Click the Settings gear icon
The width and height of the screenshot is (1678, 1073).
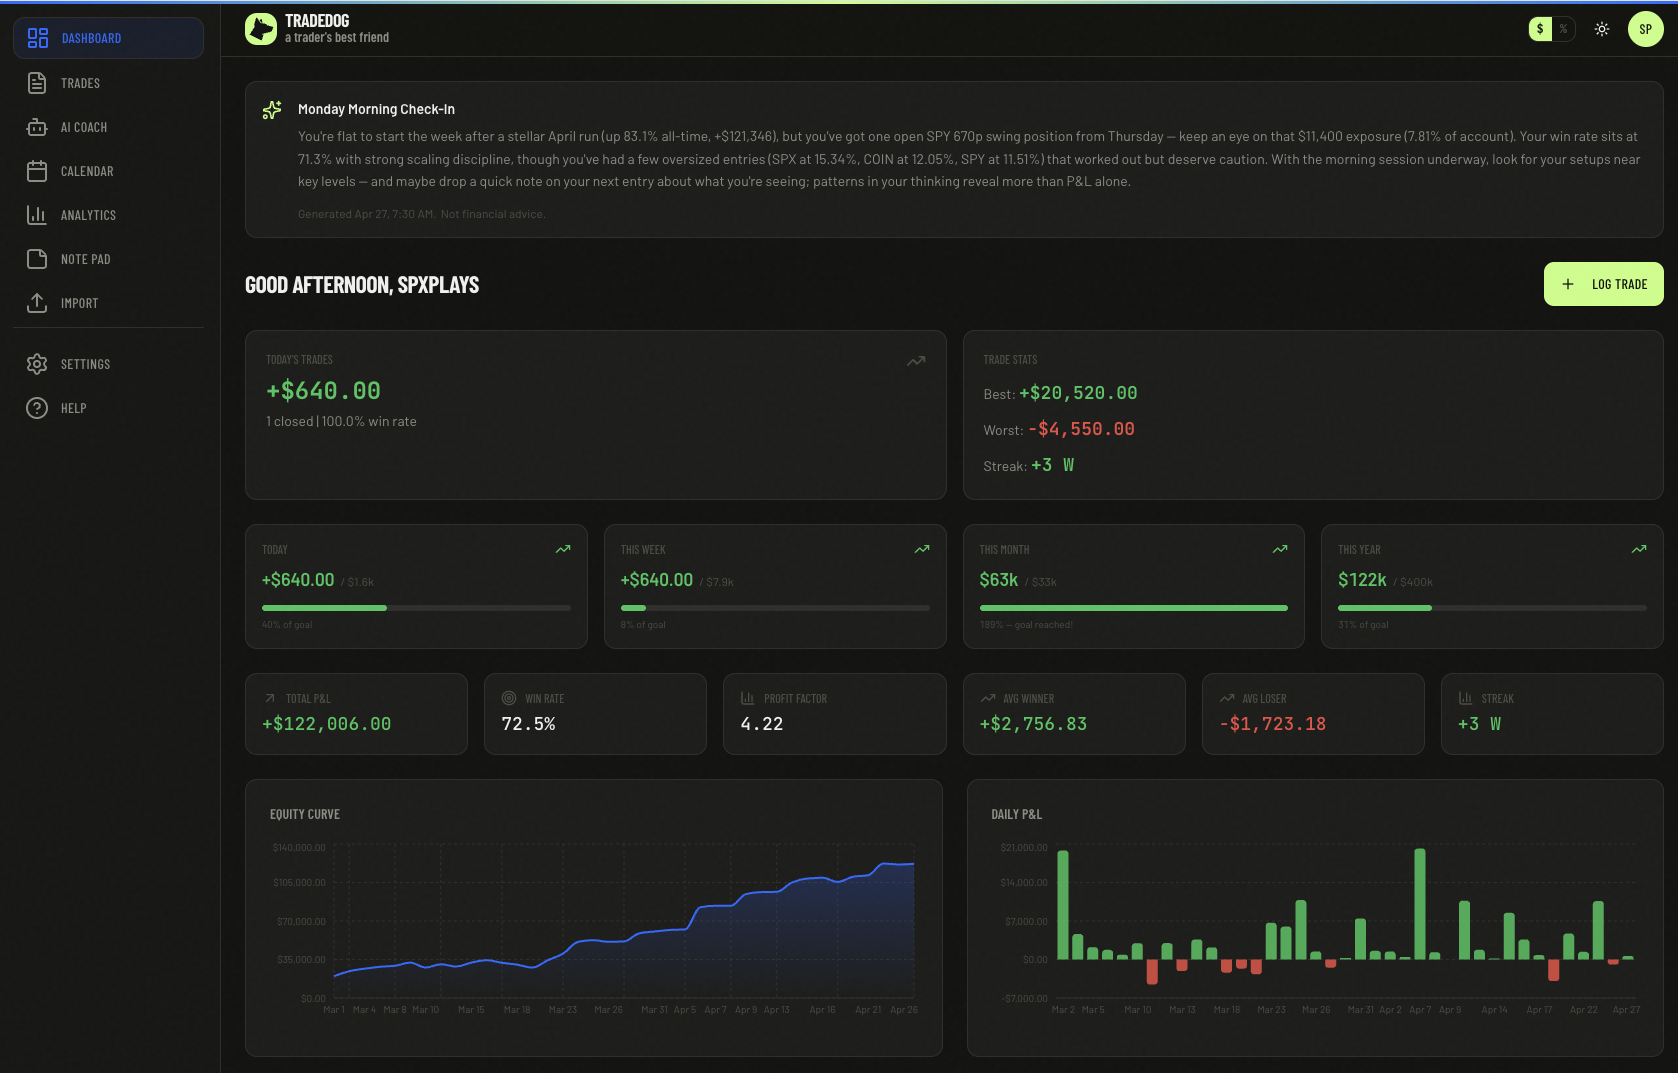[37, 364]
